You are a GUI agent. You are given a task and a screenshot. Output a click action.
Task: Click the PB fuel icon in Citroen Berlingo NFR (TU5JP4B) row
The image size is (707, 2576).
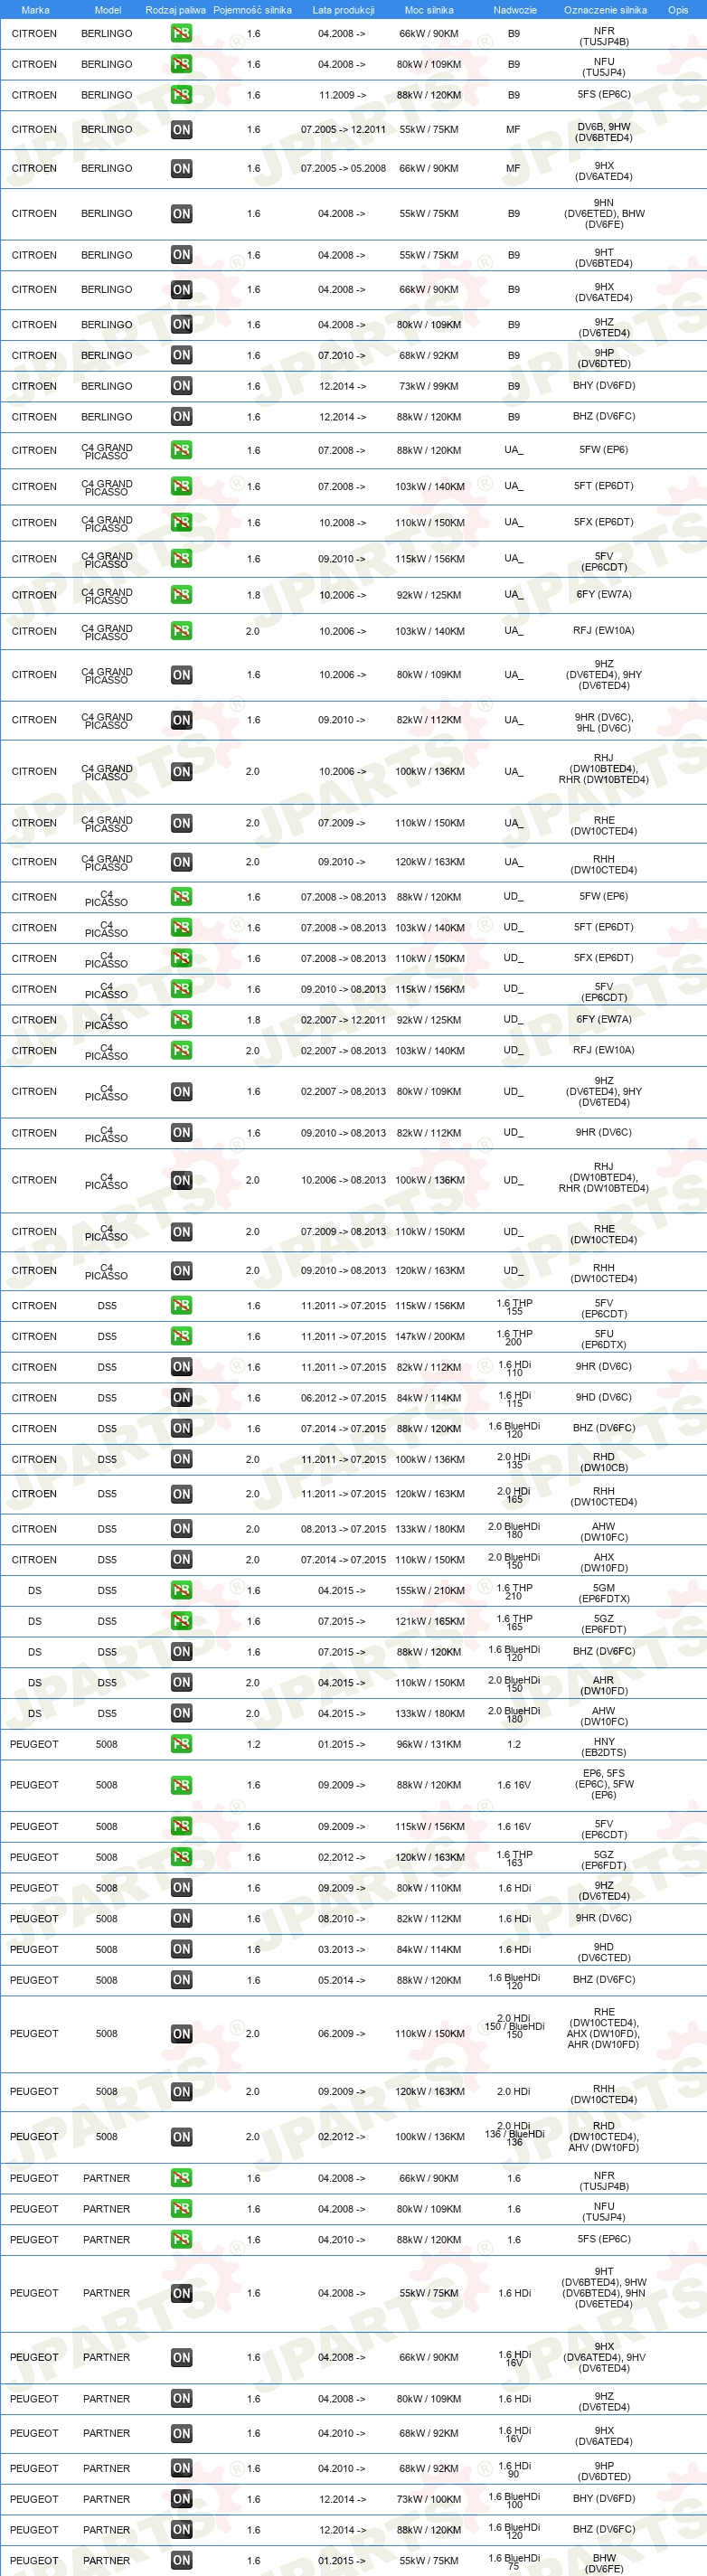coord(181,33)
